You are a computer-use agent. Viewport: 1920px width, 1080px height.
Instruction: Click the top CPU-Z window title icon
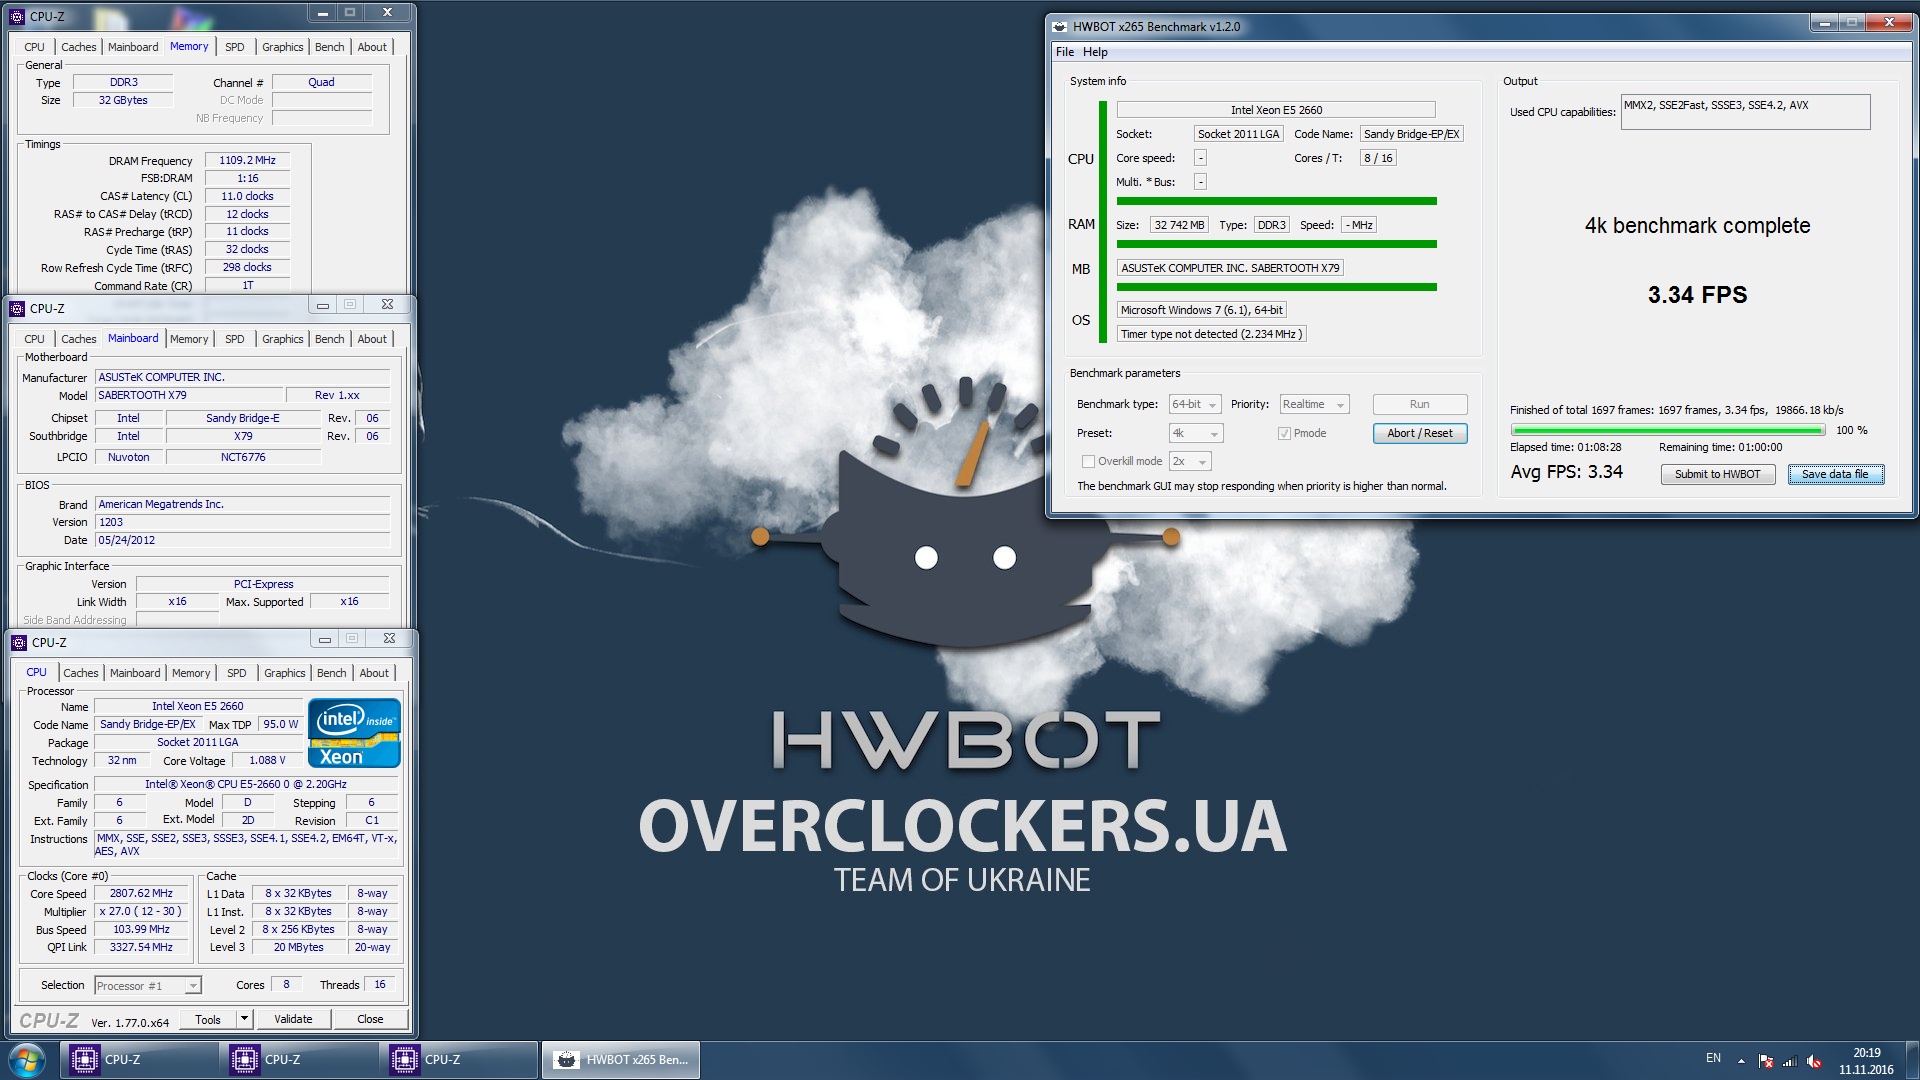[17, 17]
